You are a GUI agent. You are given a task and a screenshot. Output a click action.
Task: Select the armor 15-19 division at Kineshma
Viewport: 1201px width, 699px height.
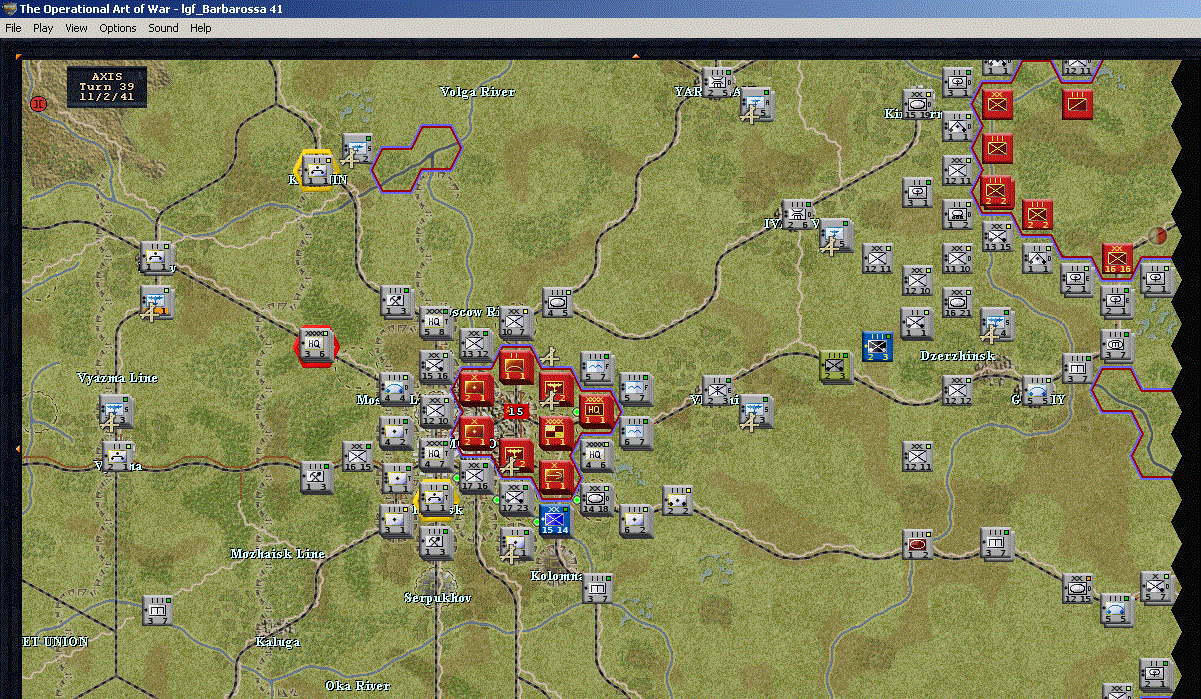tap(918, 104)
